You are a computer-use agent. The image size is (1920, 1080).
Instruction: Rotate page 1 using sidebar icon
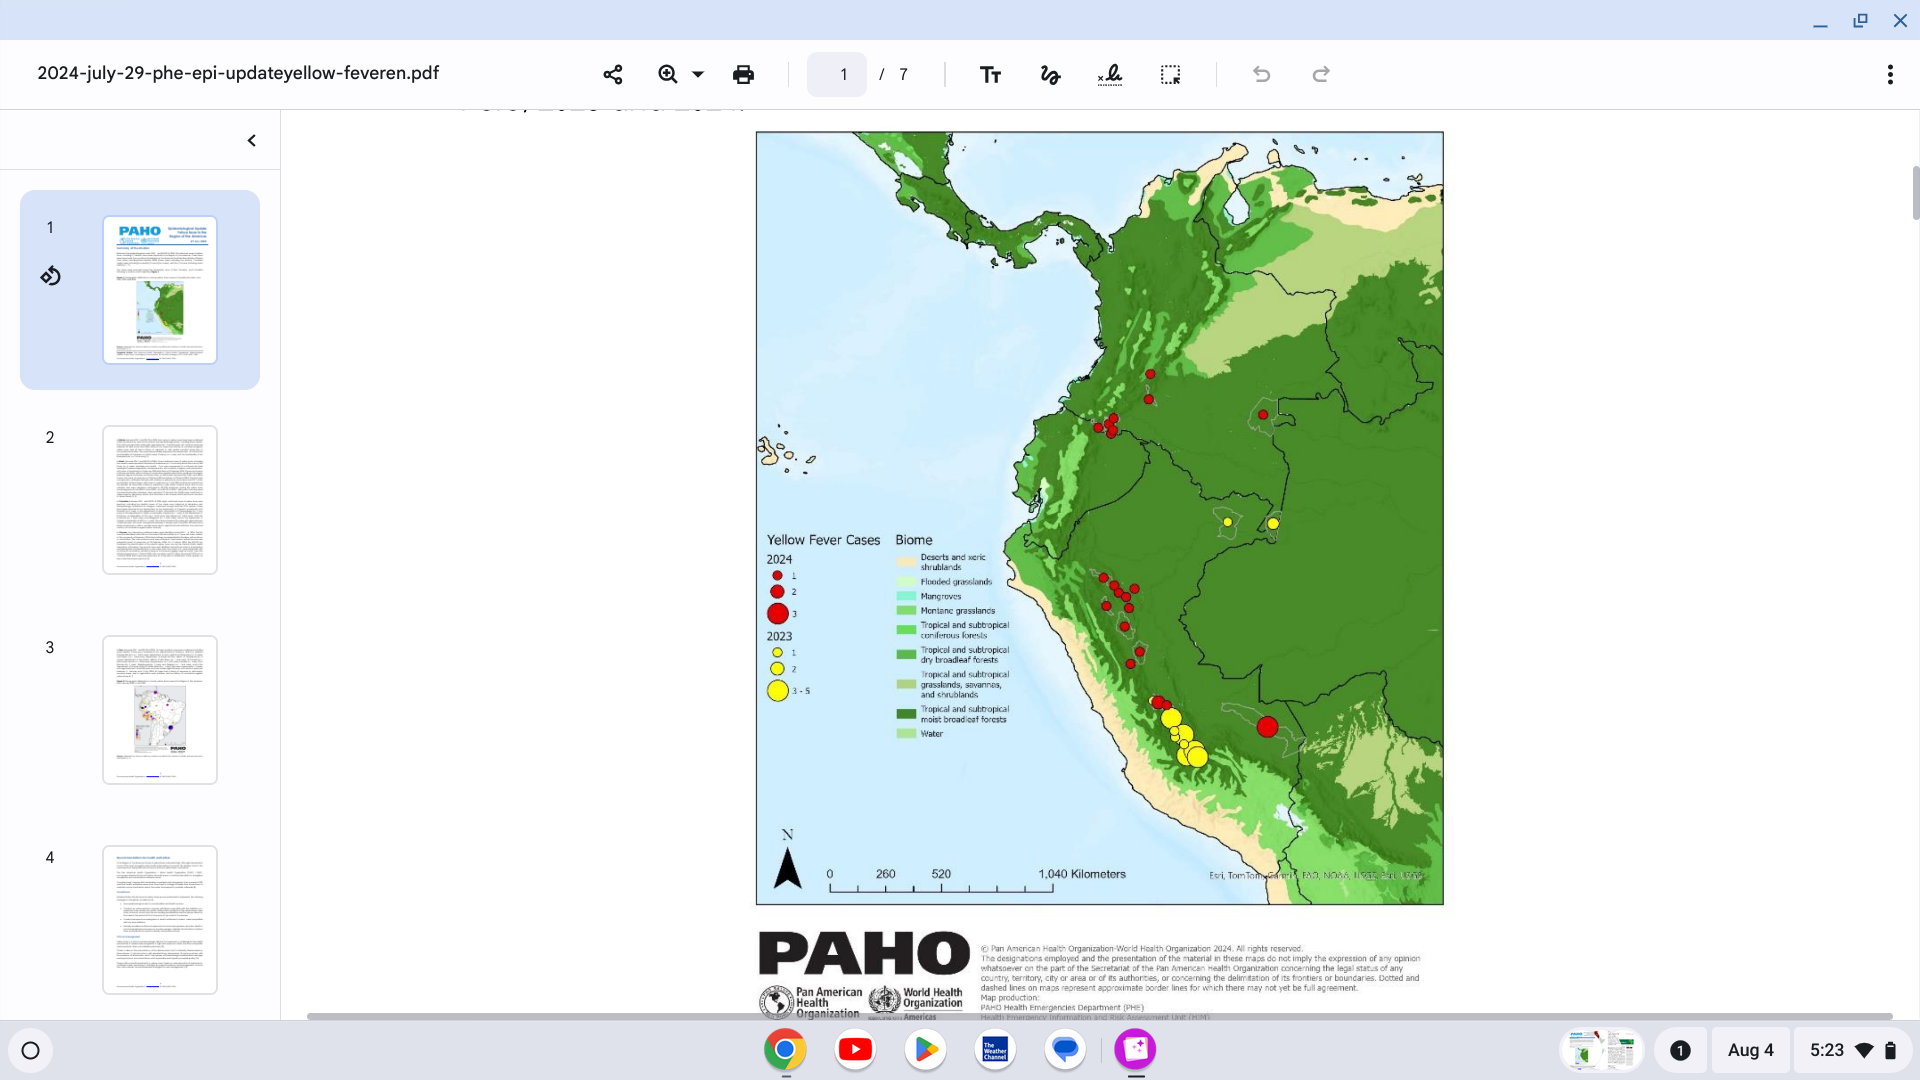tap(50, 276)
